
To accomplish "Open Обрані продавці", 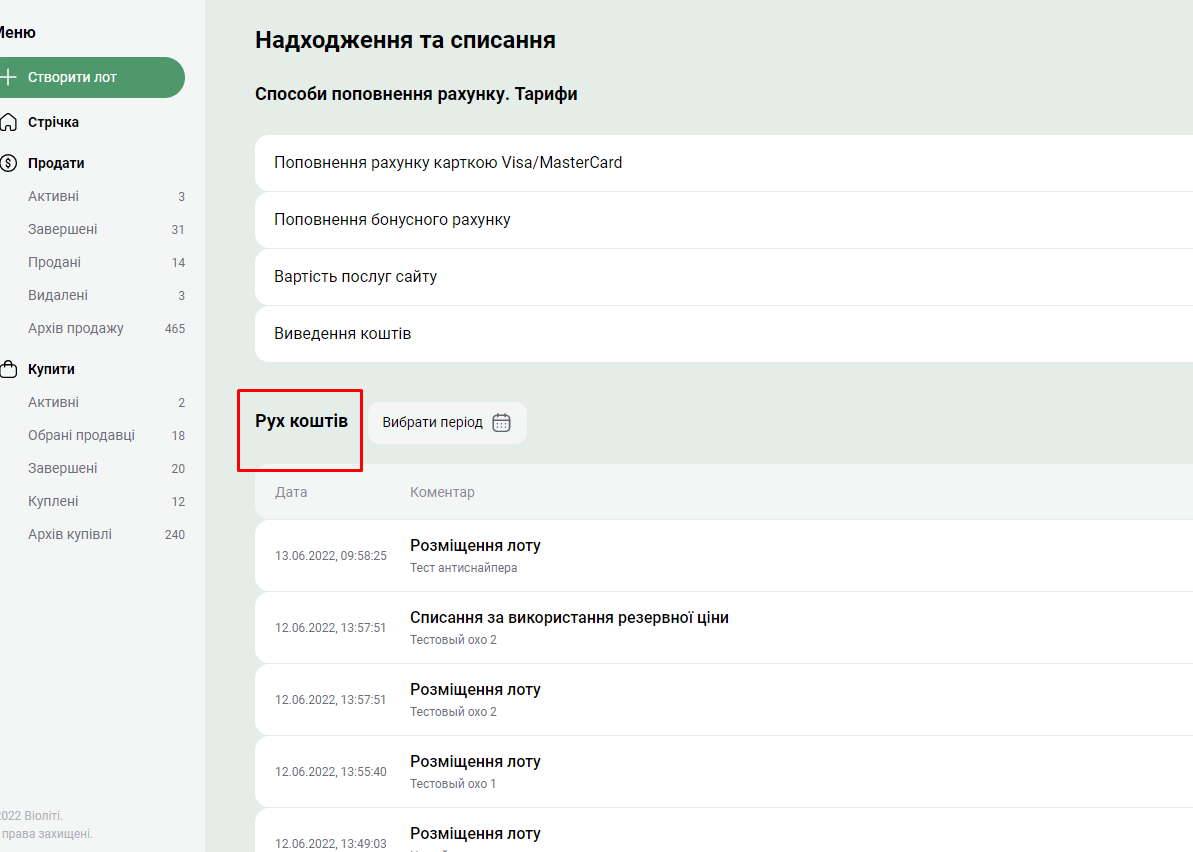I will click(81, 435).
